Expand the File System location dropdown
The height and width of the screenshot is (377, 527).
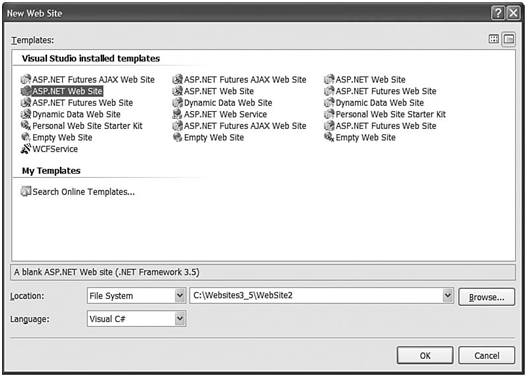(x=180, y=296)
